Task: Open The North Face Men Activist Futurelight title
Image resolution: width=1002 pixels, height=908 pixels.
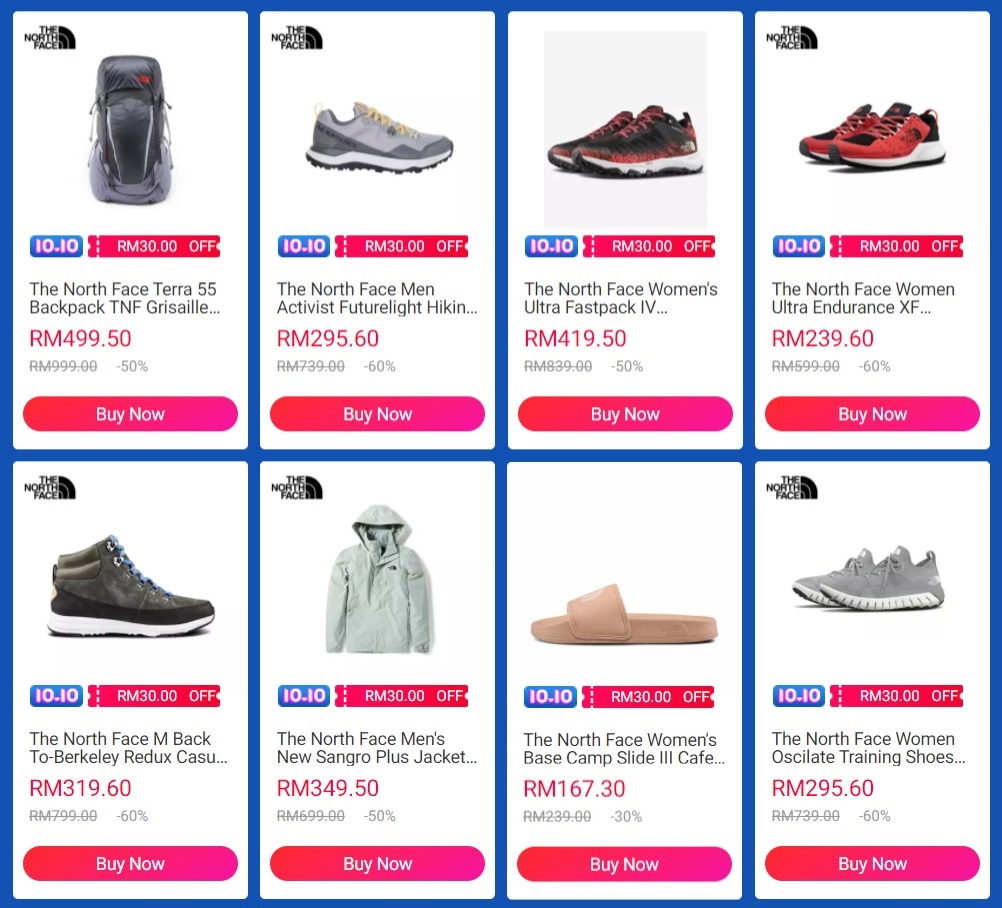Action: click(377, 298)
